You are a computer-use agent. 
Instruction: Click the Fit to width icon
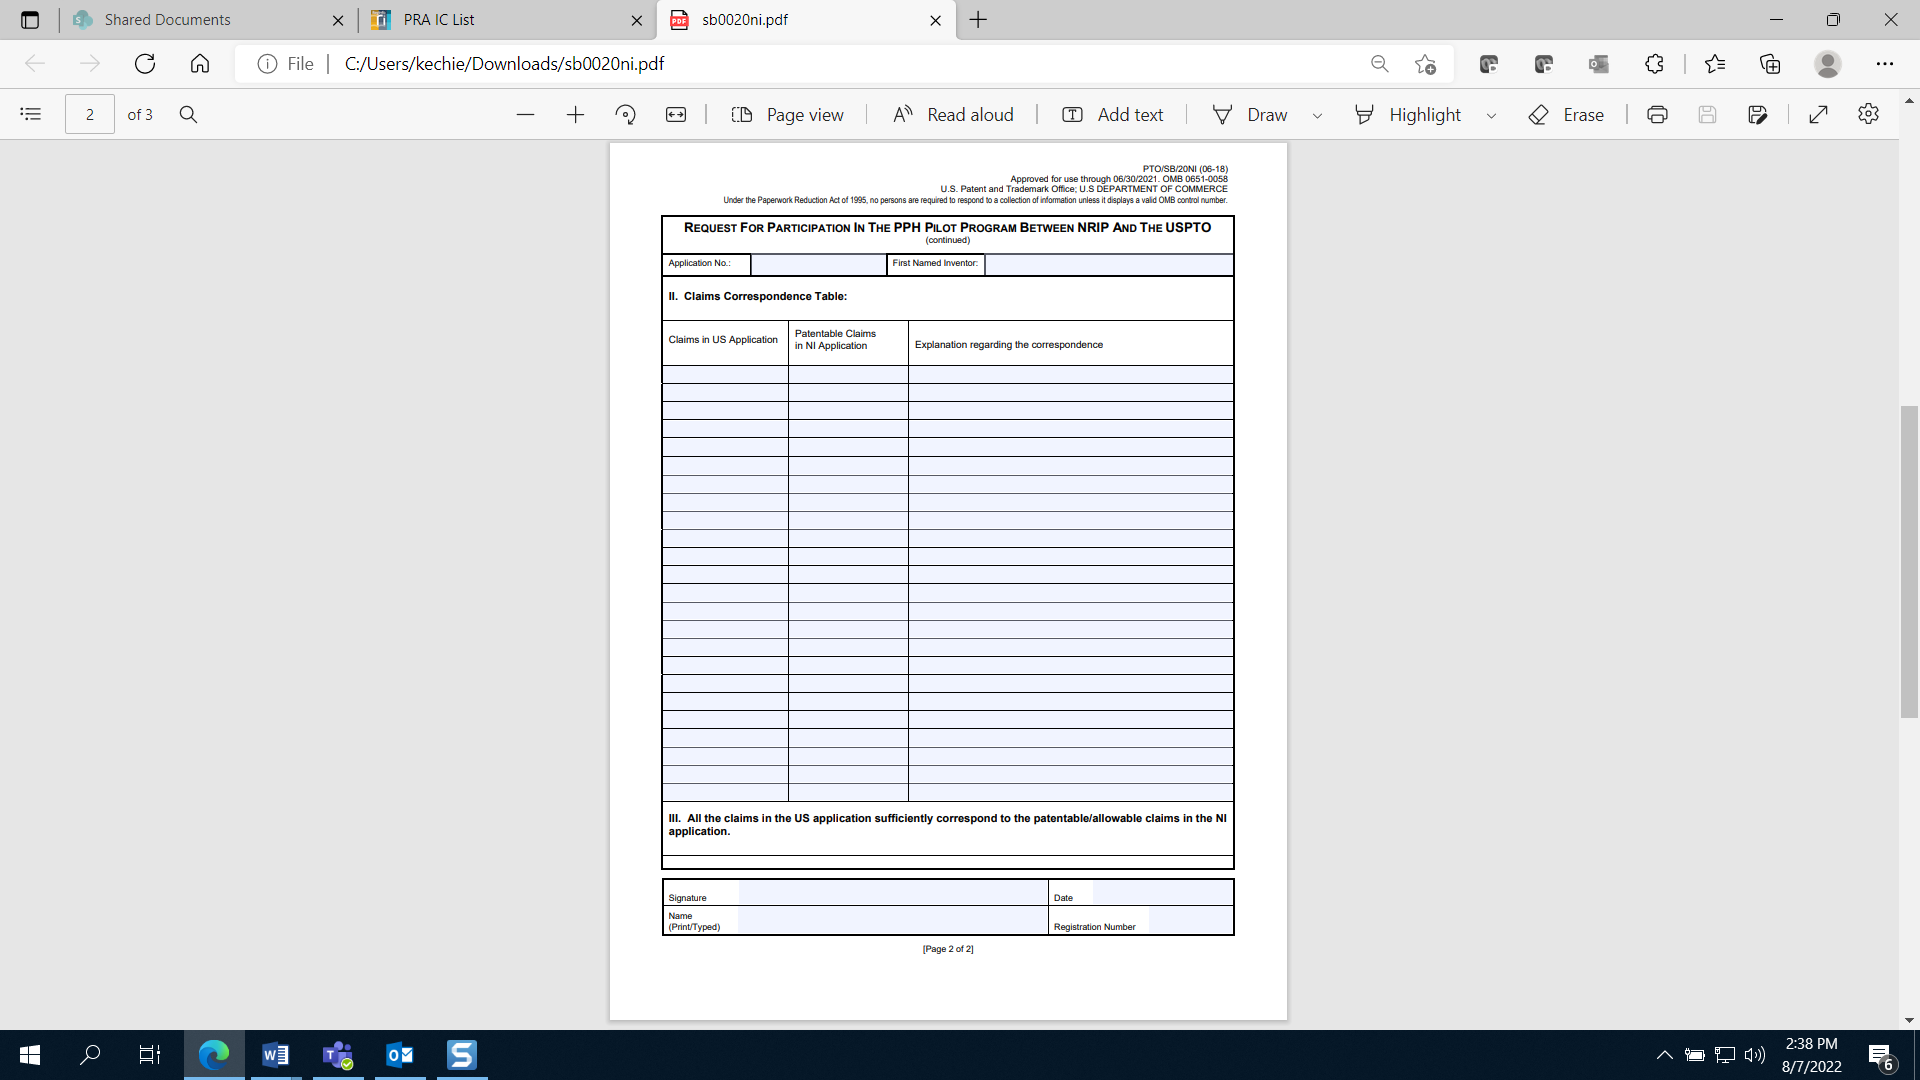[x=676, y=115]
